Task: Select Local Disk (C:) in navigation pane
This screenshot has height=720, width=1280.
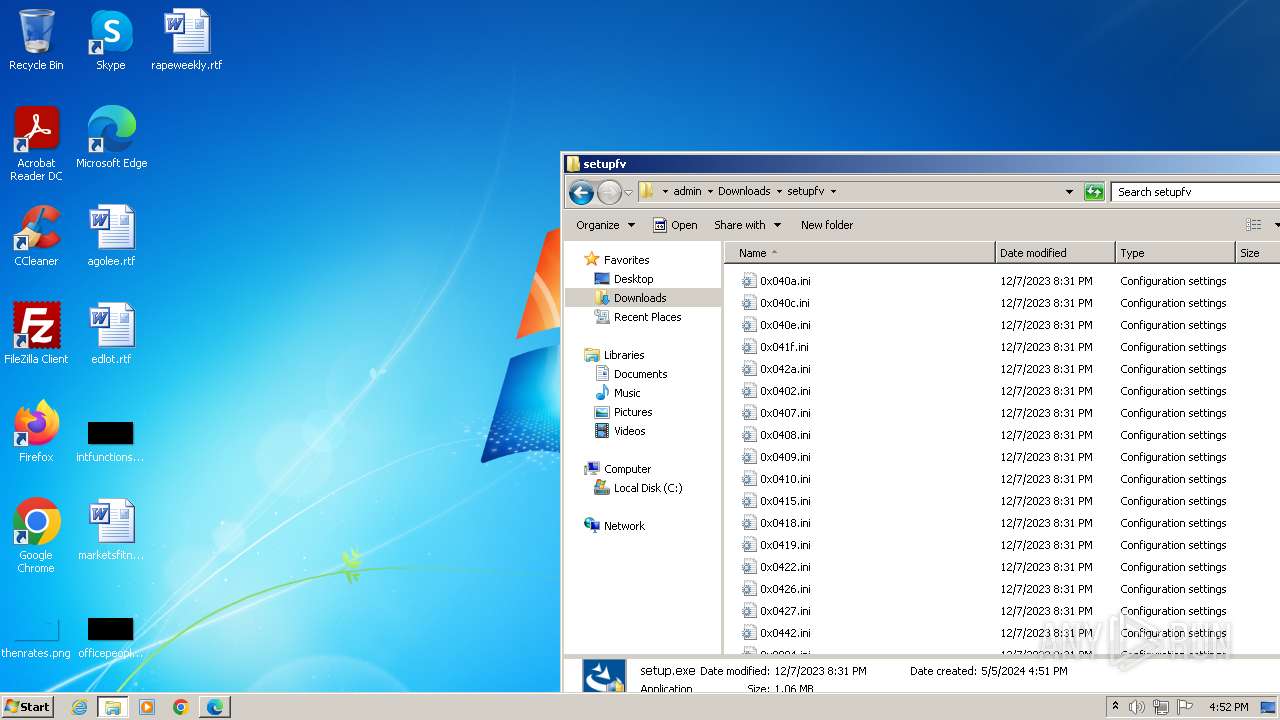Action: [x=638, y=488]
